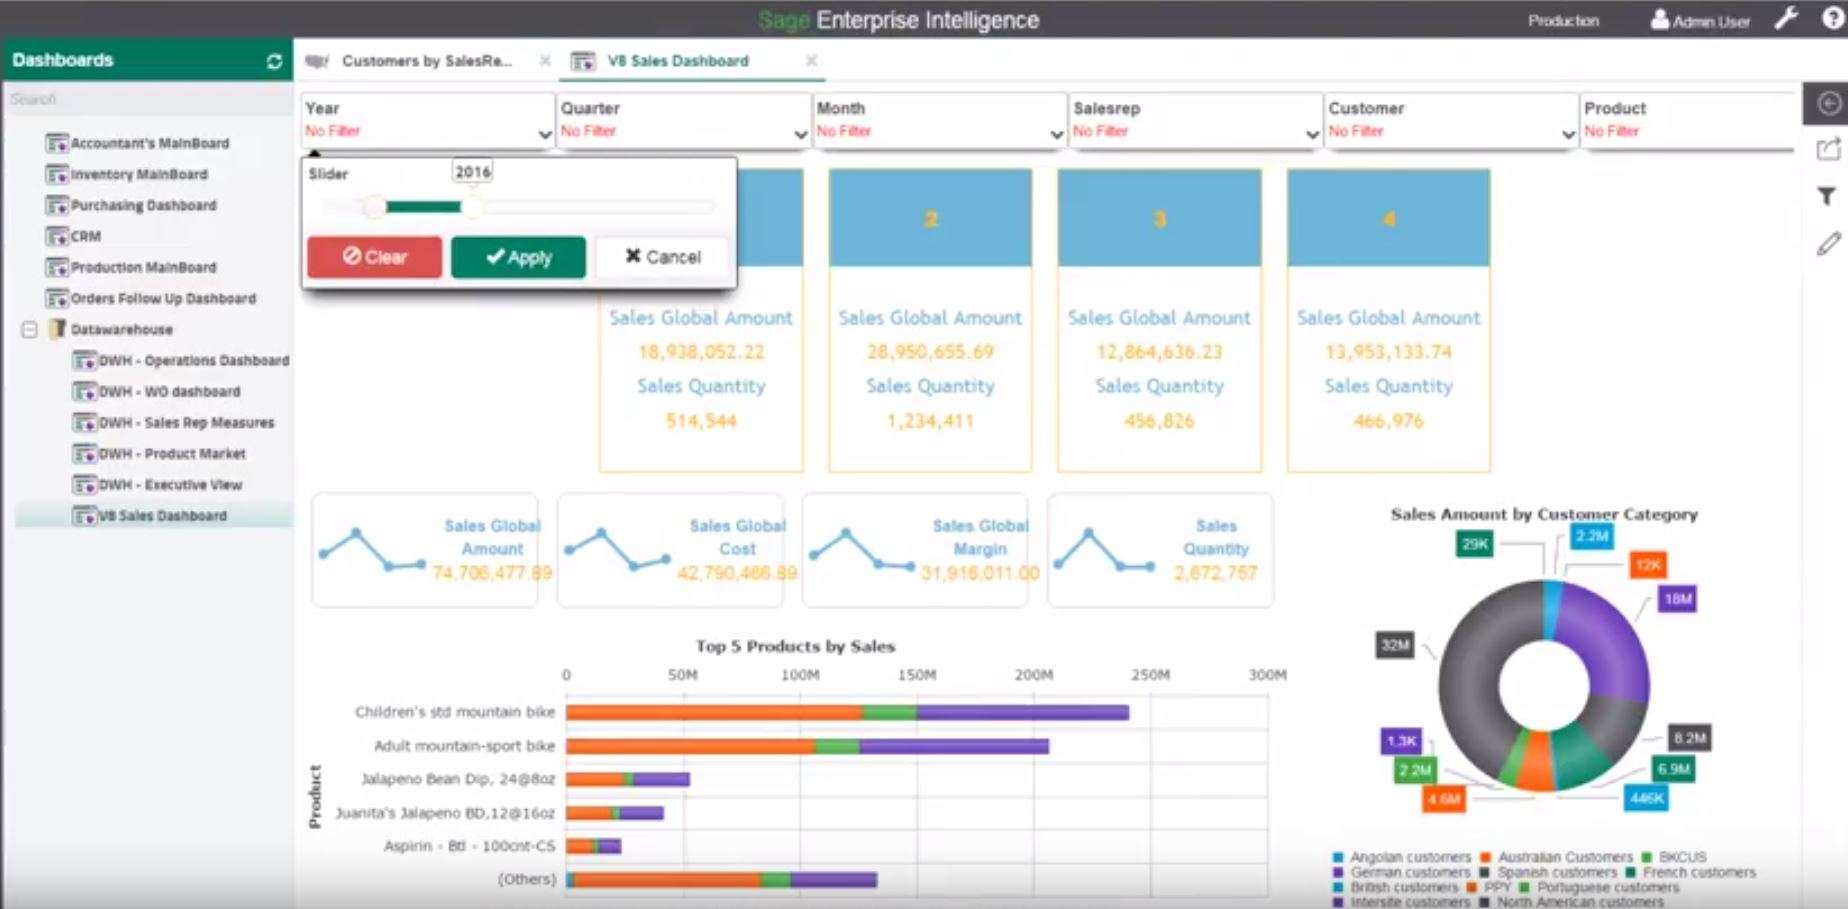Click the circled arrow back icon in right sidebar

(x=1828, y=104)
